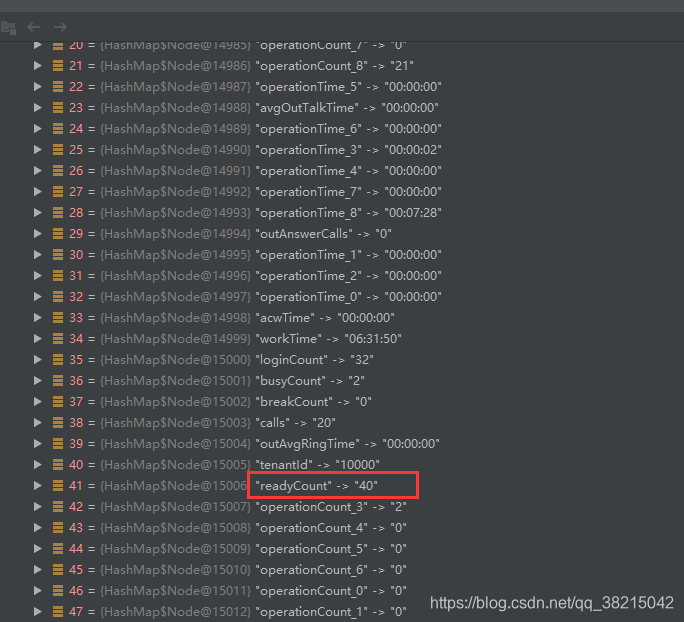Select the "busyCount" -> "2" text
The height and width of the screenshot is (622, 684).
tap(310, 381)
